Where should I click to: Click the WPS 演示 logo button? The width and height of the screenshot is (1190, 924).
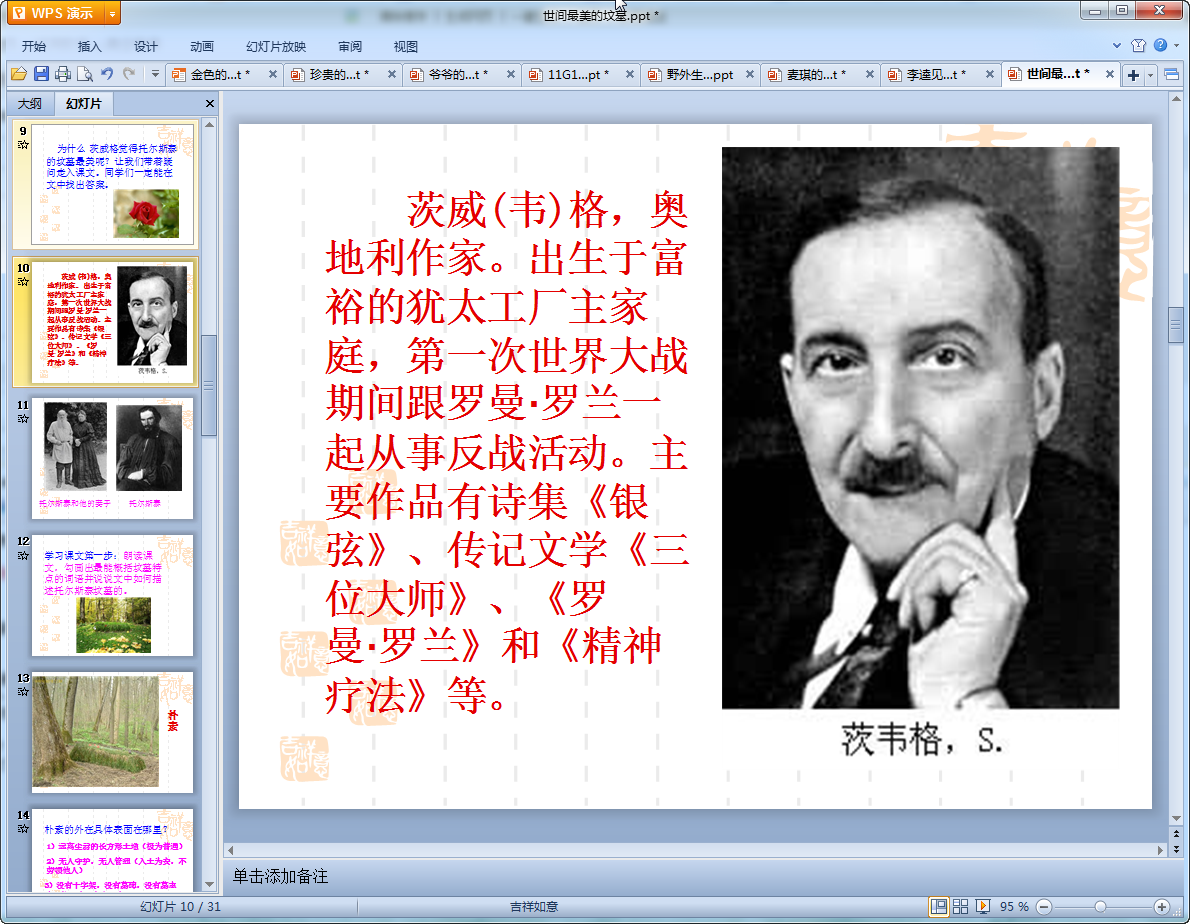point(55,14)
